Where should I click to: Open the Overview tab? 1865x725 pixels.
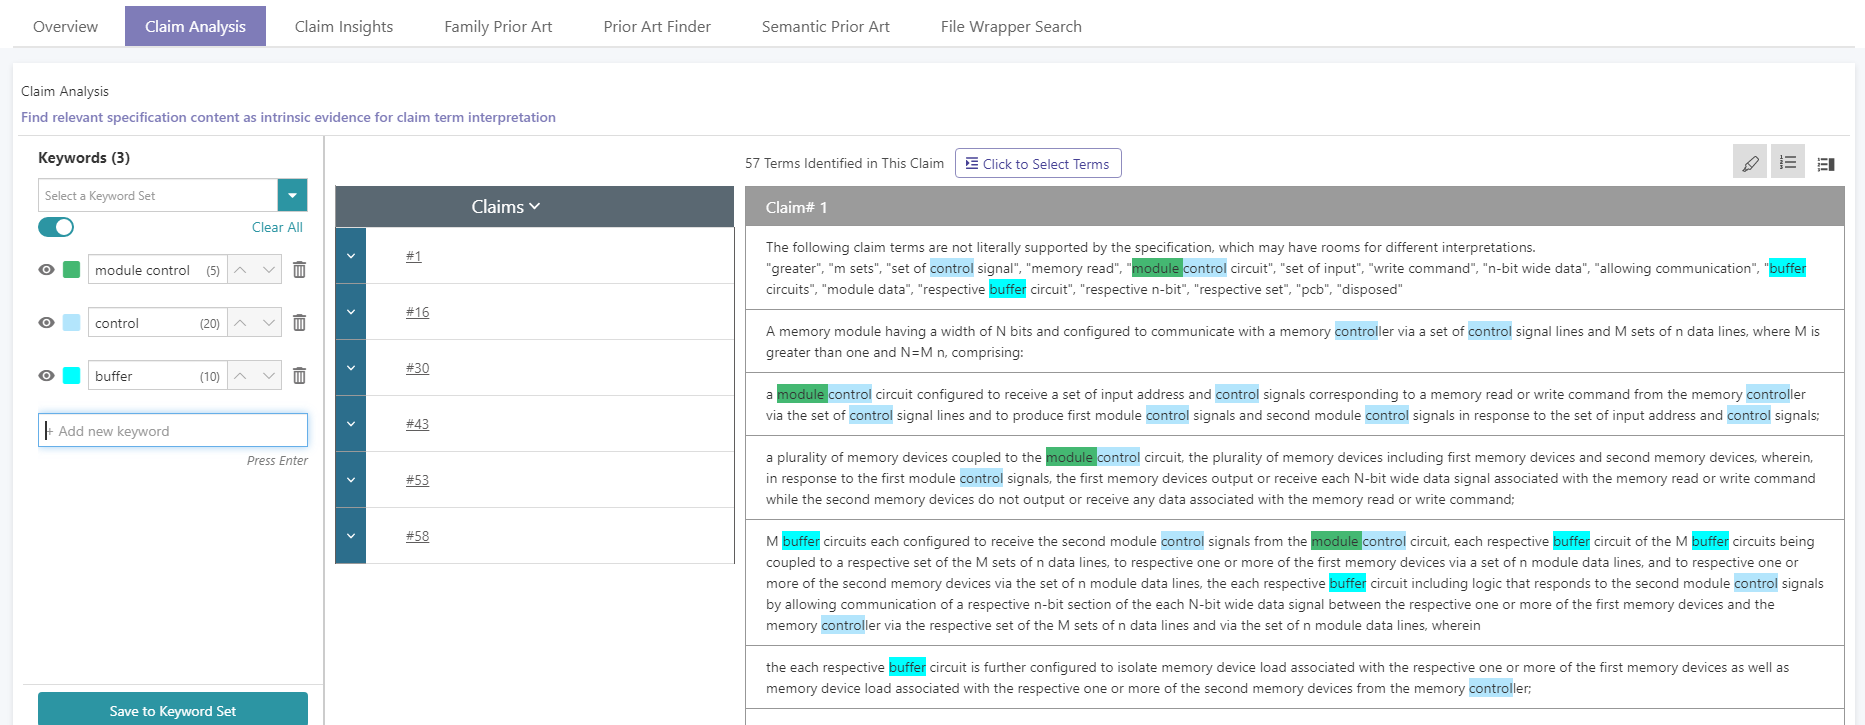point(65,26)
